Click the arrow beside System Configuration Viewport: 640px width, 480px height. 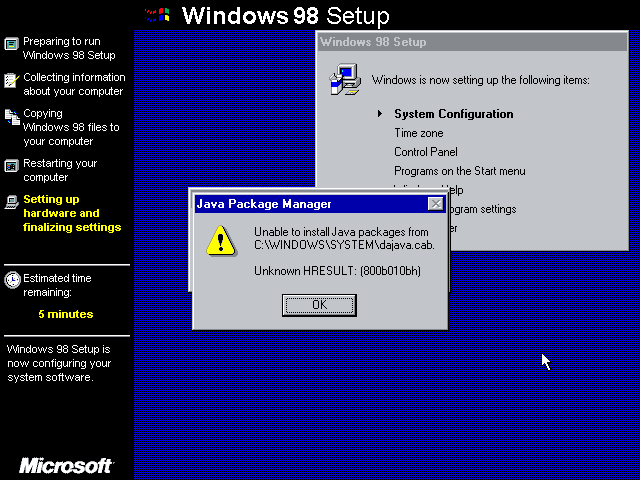coord(380,114)
